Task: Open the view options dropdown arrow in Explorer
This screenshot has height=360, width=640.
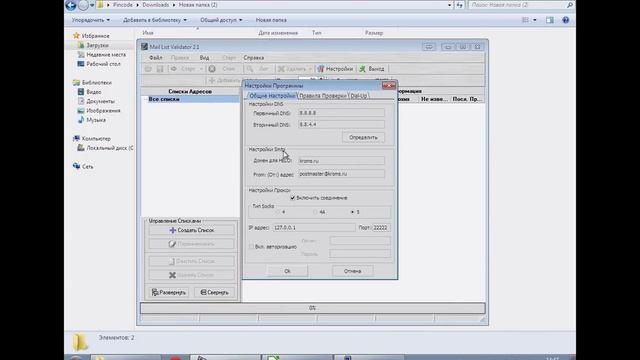Action: tap(535, 20)
